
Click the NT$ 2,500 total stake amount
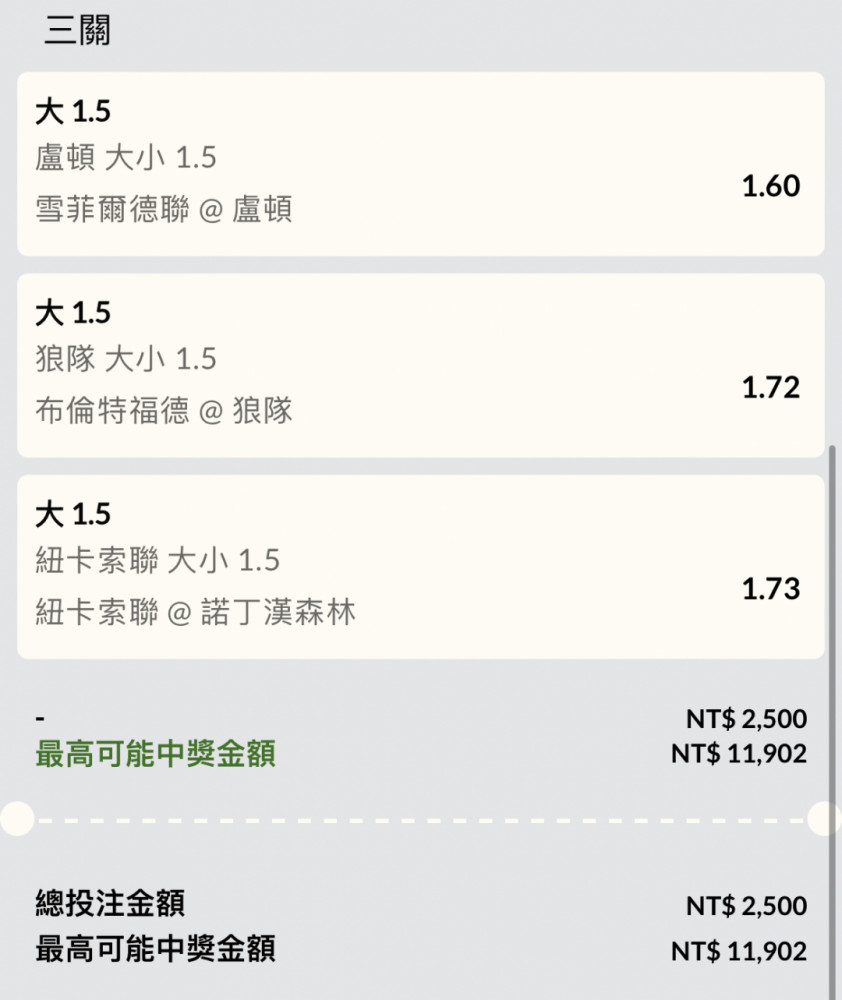click(746, 906)
